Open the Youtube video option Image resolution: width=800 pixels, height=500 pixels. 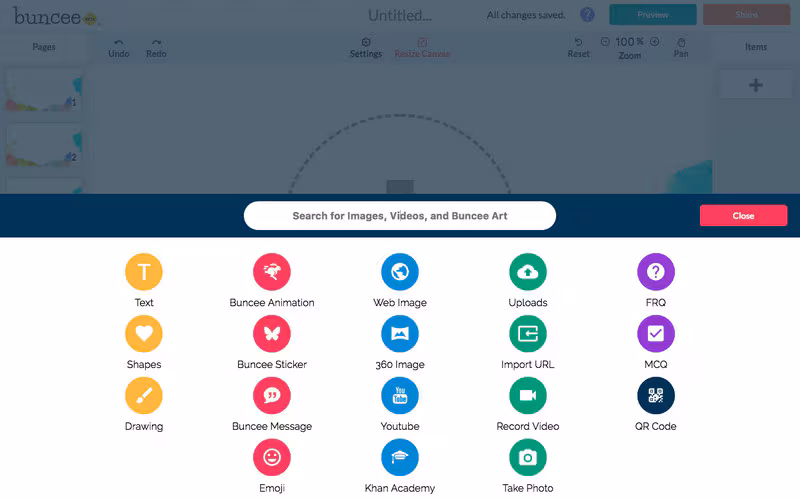(x=400, y=395)
